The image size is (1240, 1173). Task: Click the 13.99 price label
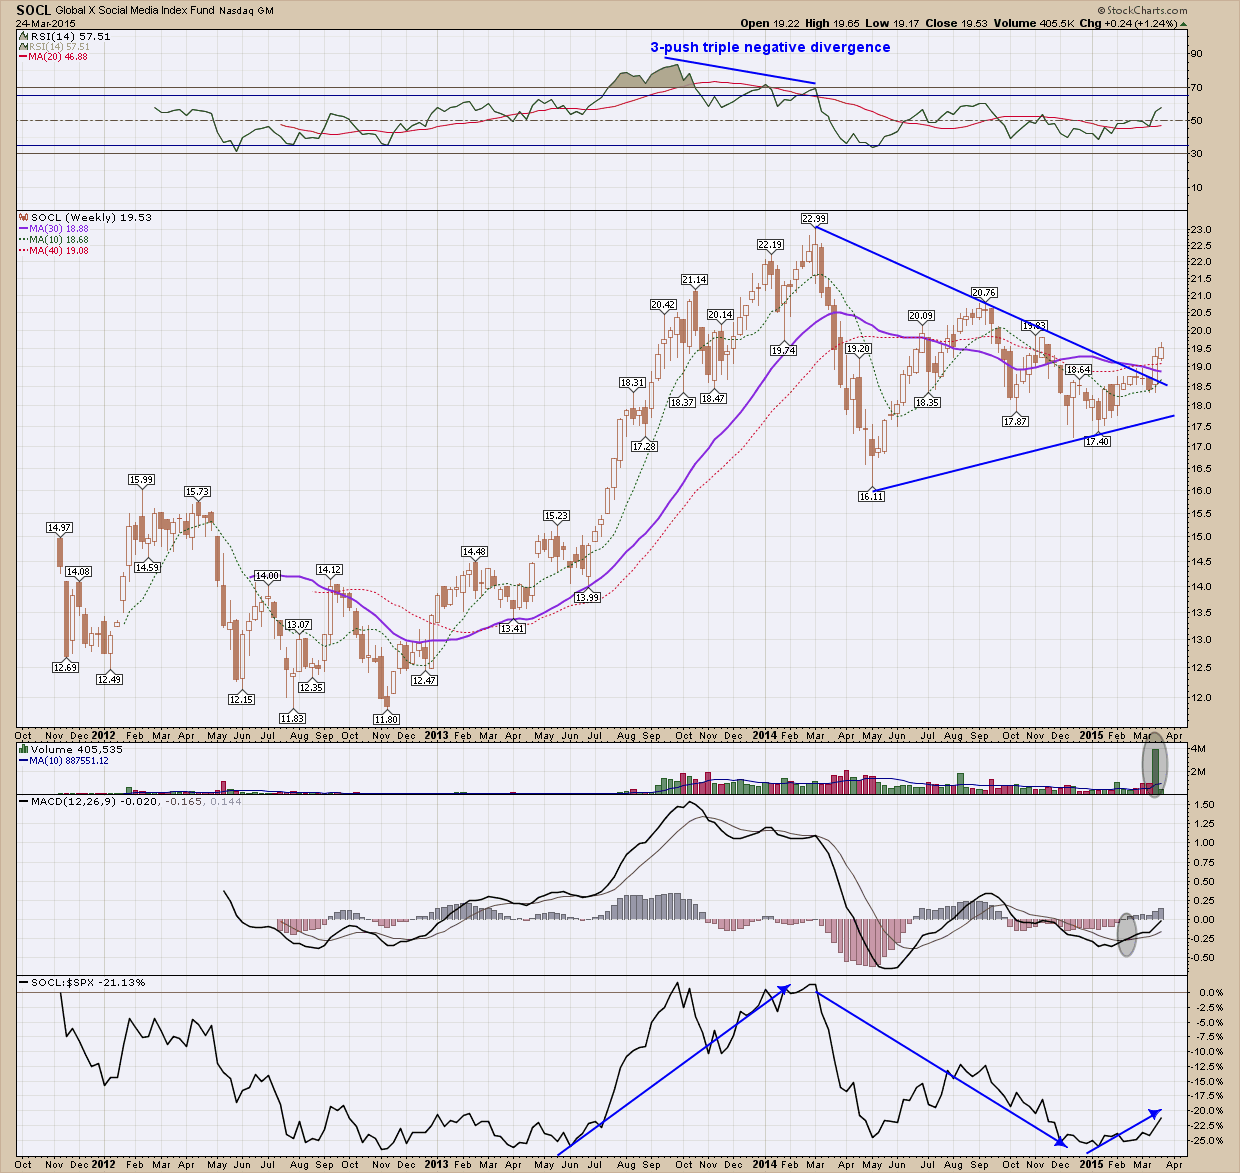click(x=587, y=597)
